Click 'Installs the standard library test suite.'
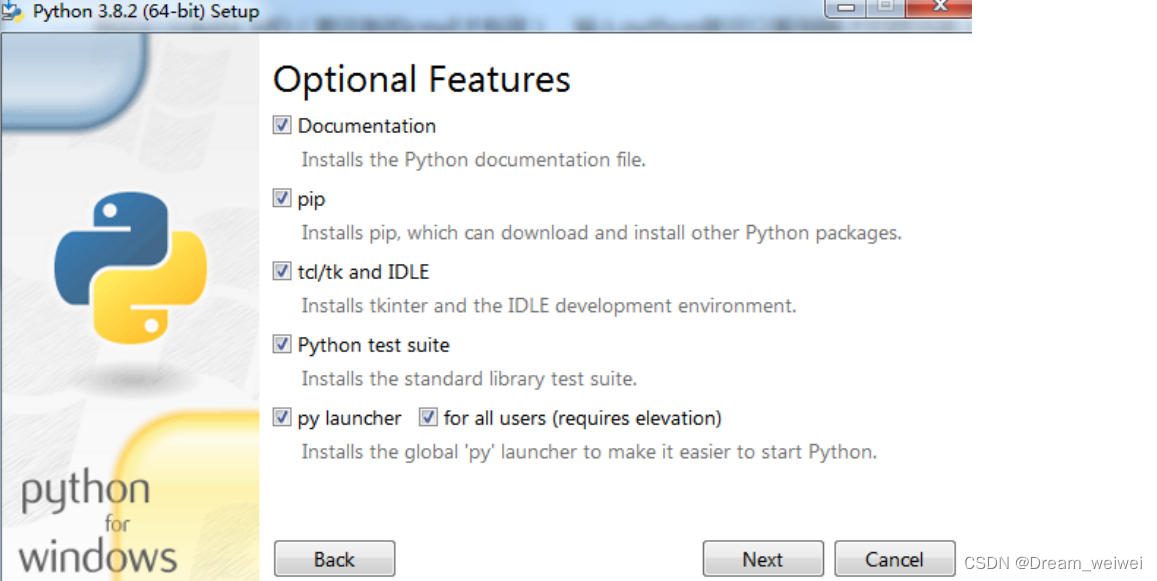Viewport: 1157px width, 581px height. tap(469, 379)
